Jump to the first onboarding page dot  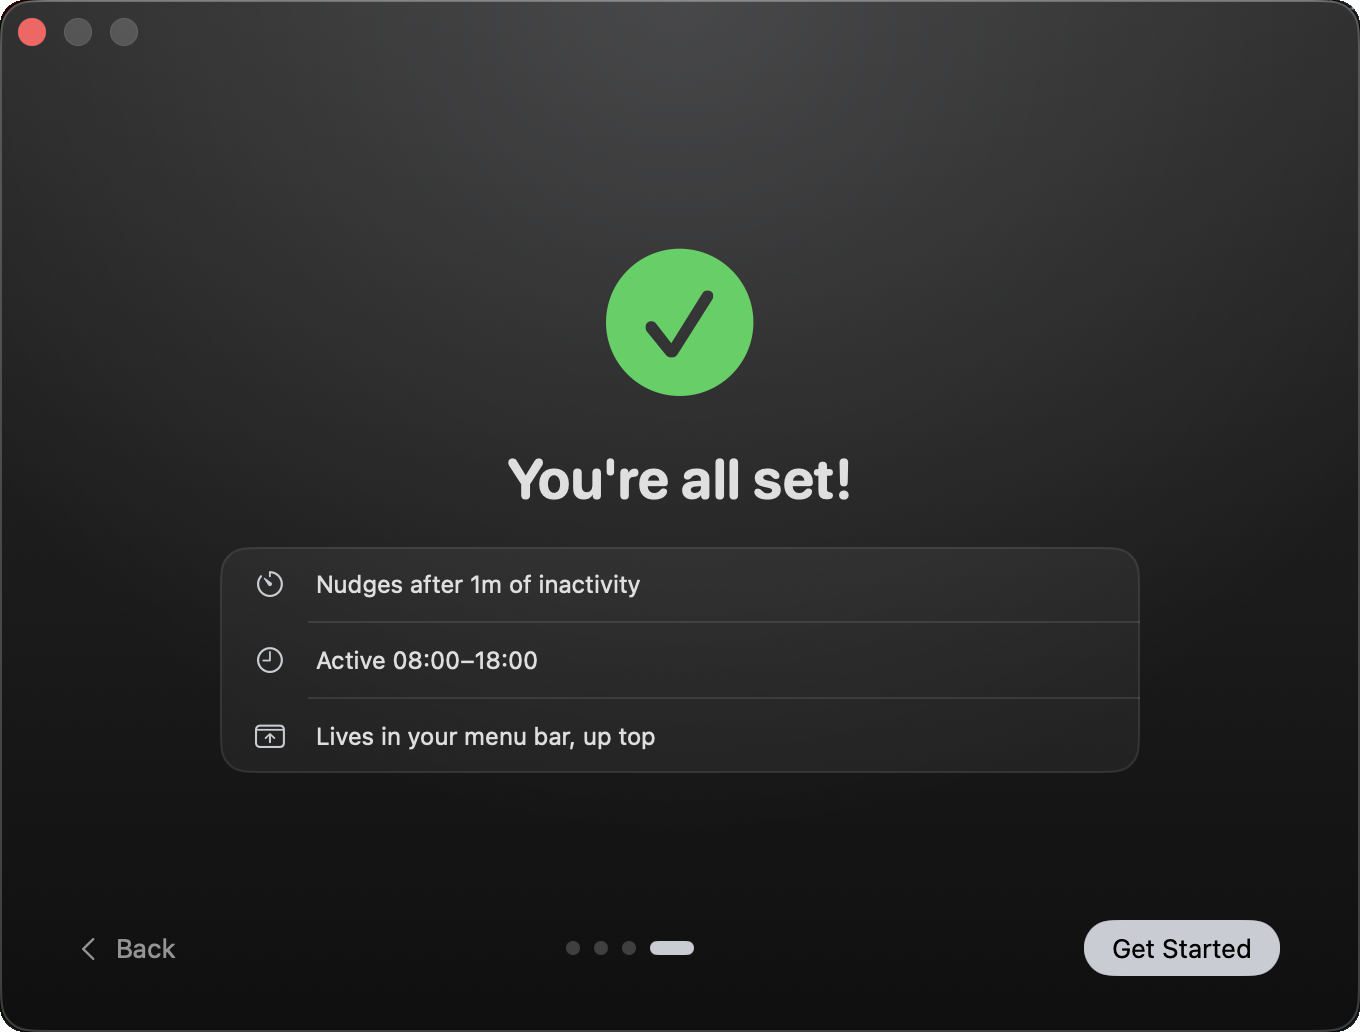(x=573, y=948)
